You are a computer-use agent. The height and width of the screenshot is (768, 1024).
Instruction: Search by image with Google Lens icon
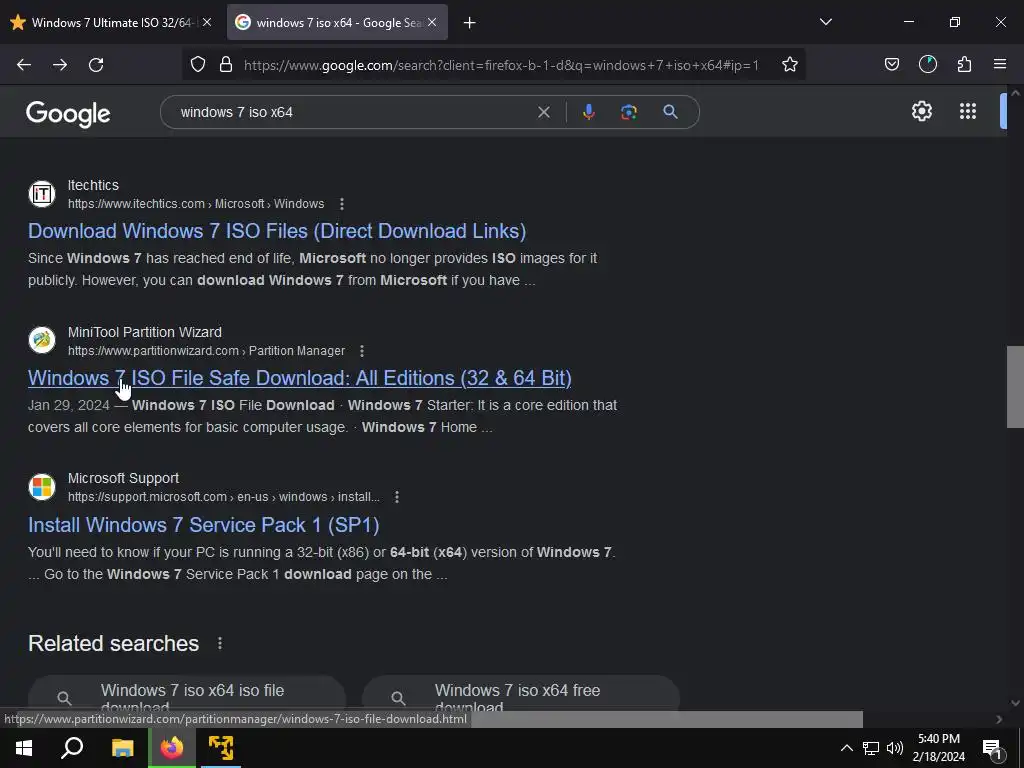pos(628,112)
